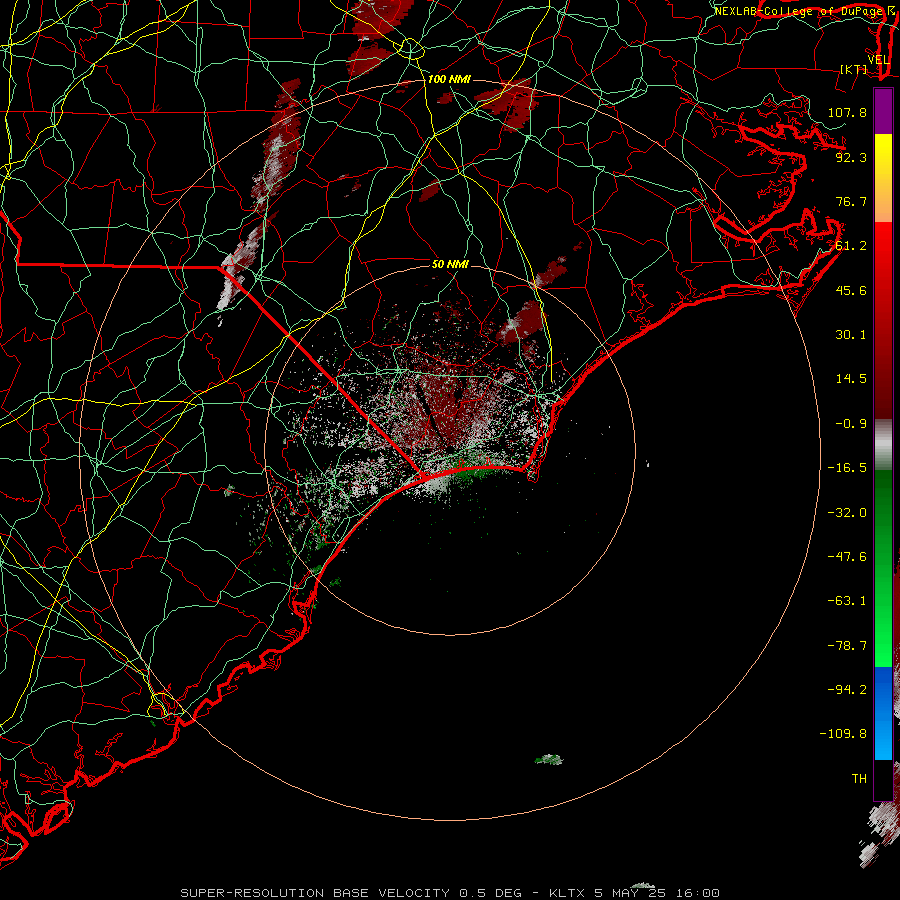Viewport: 900px width, 900px height.
Task: Click the -94.2 legend value
Action: point(847,689)
